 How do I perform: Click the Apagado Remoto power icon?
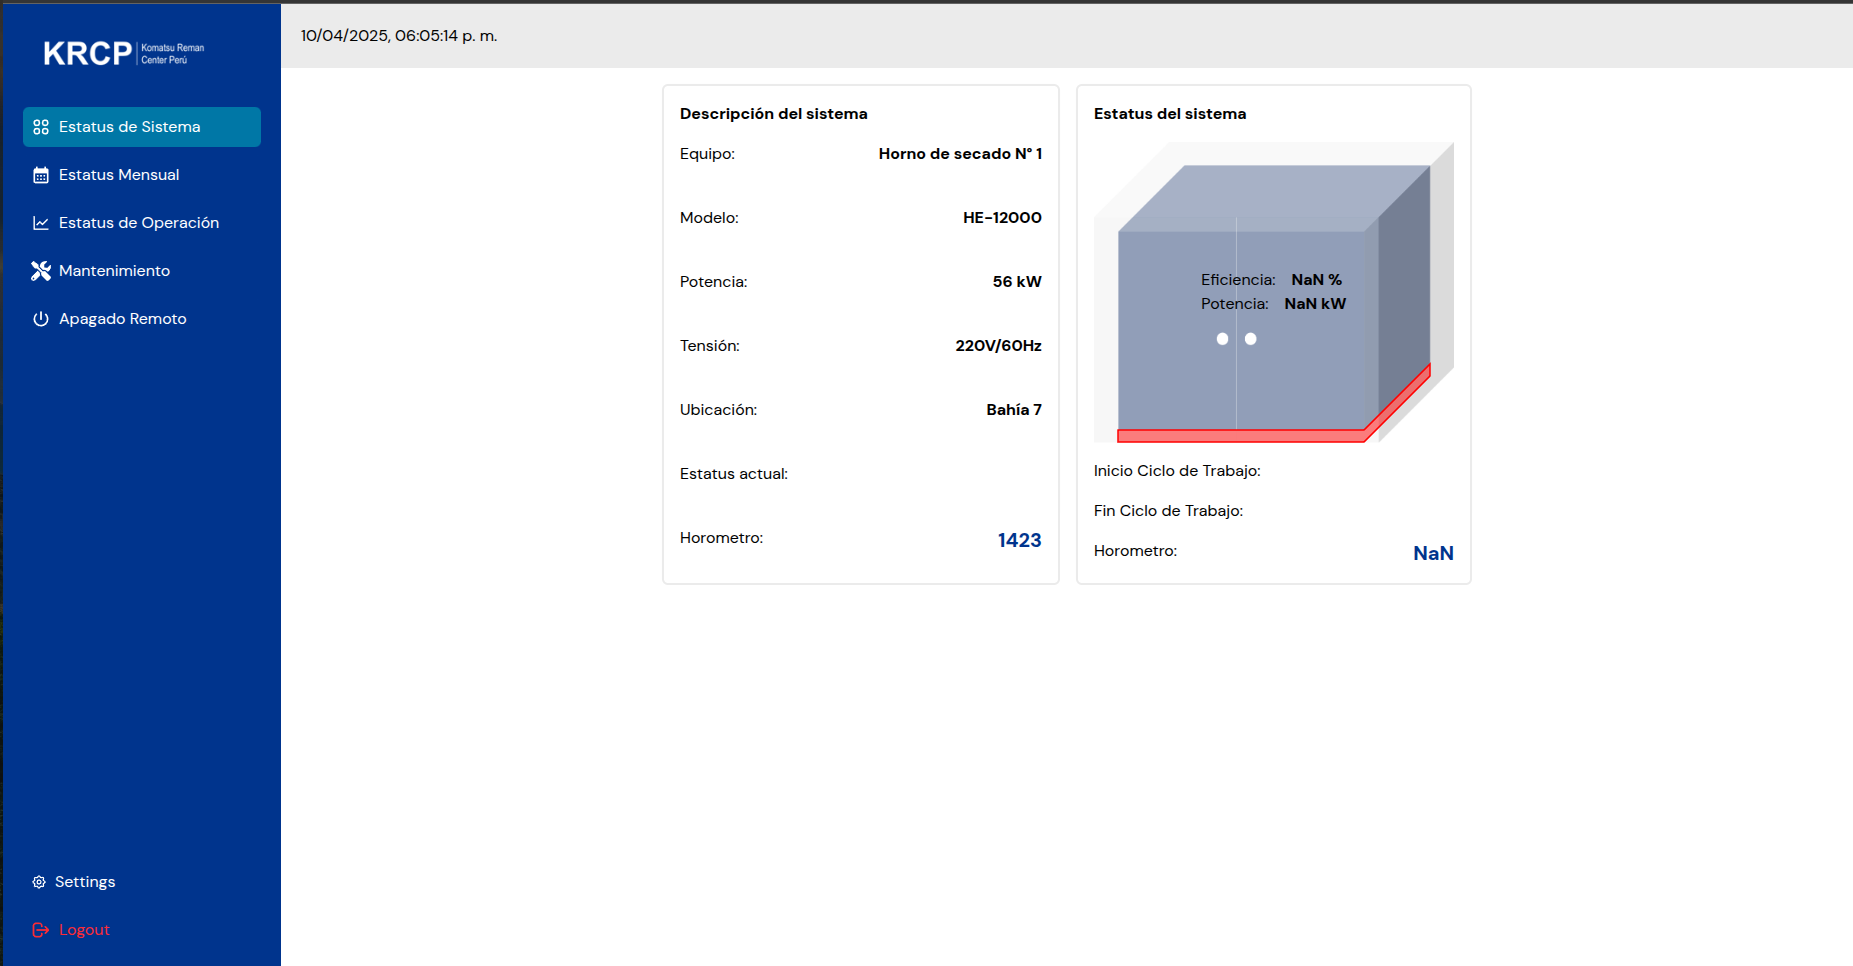point(41,319)
